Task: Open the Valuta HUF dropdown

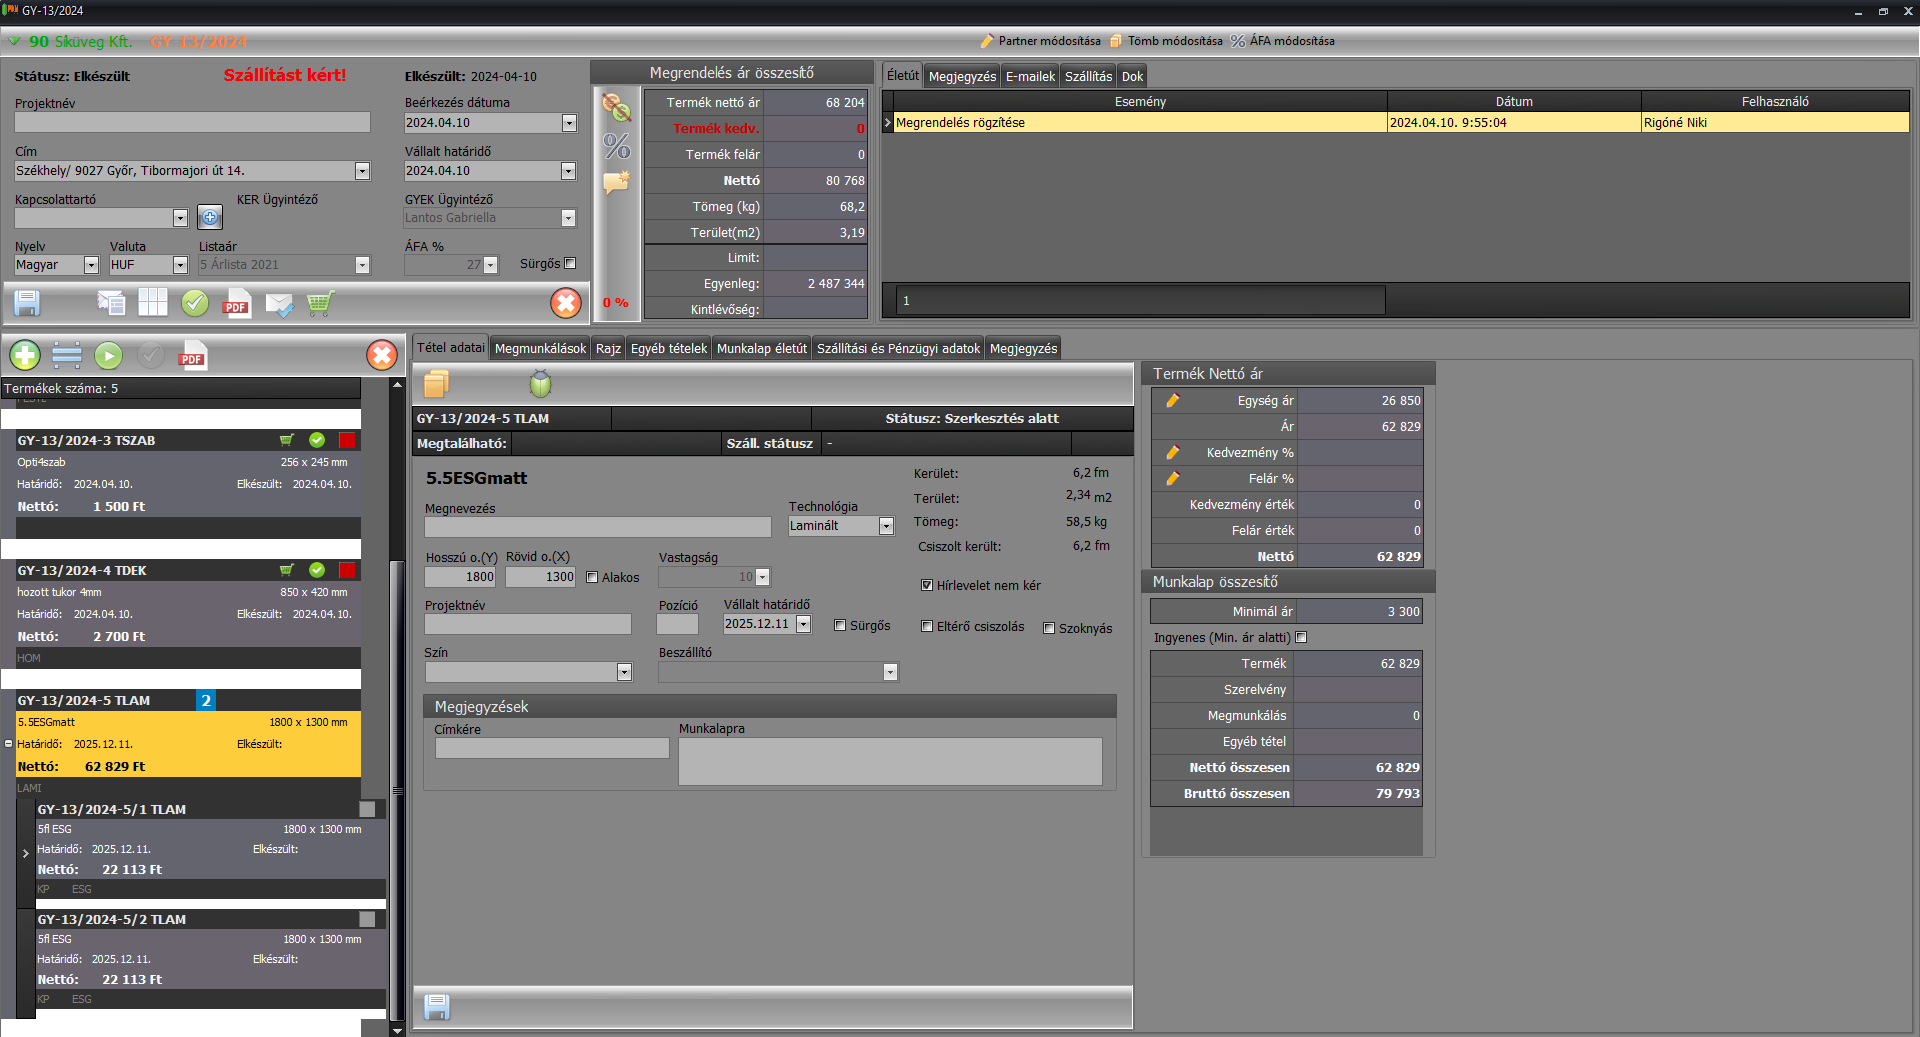Action: click(180, 265)
